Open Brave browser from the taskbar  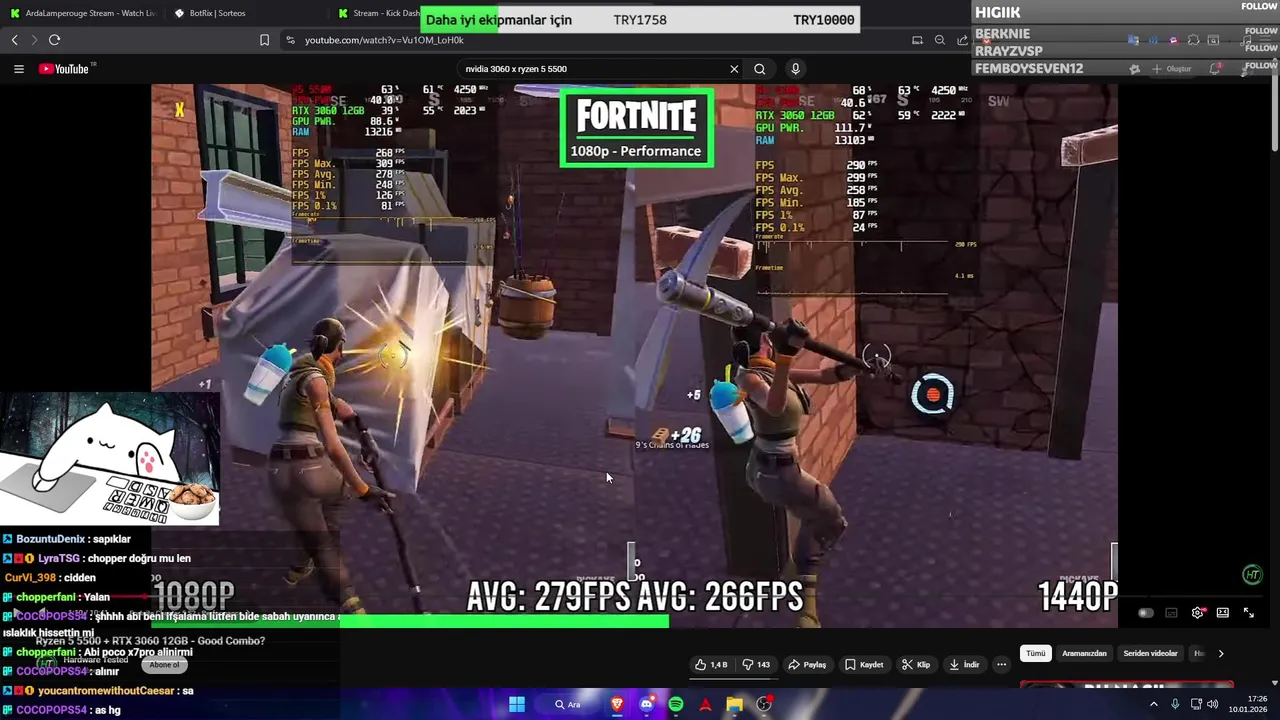[x=617, y=705]
